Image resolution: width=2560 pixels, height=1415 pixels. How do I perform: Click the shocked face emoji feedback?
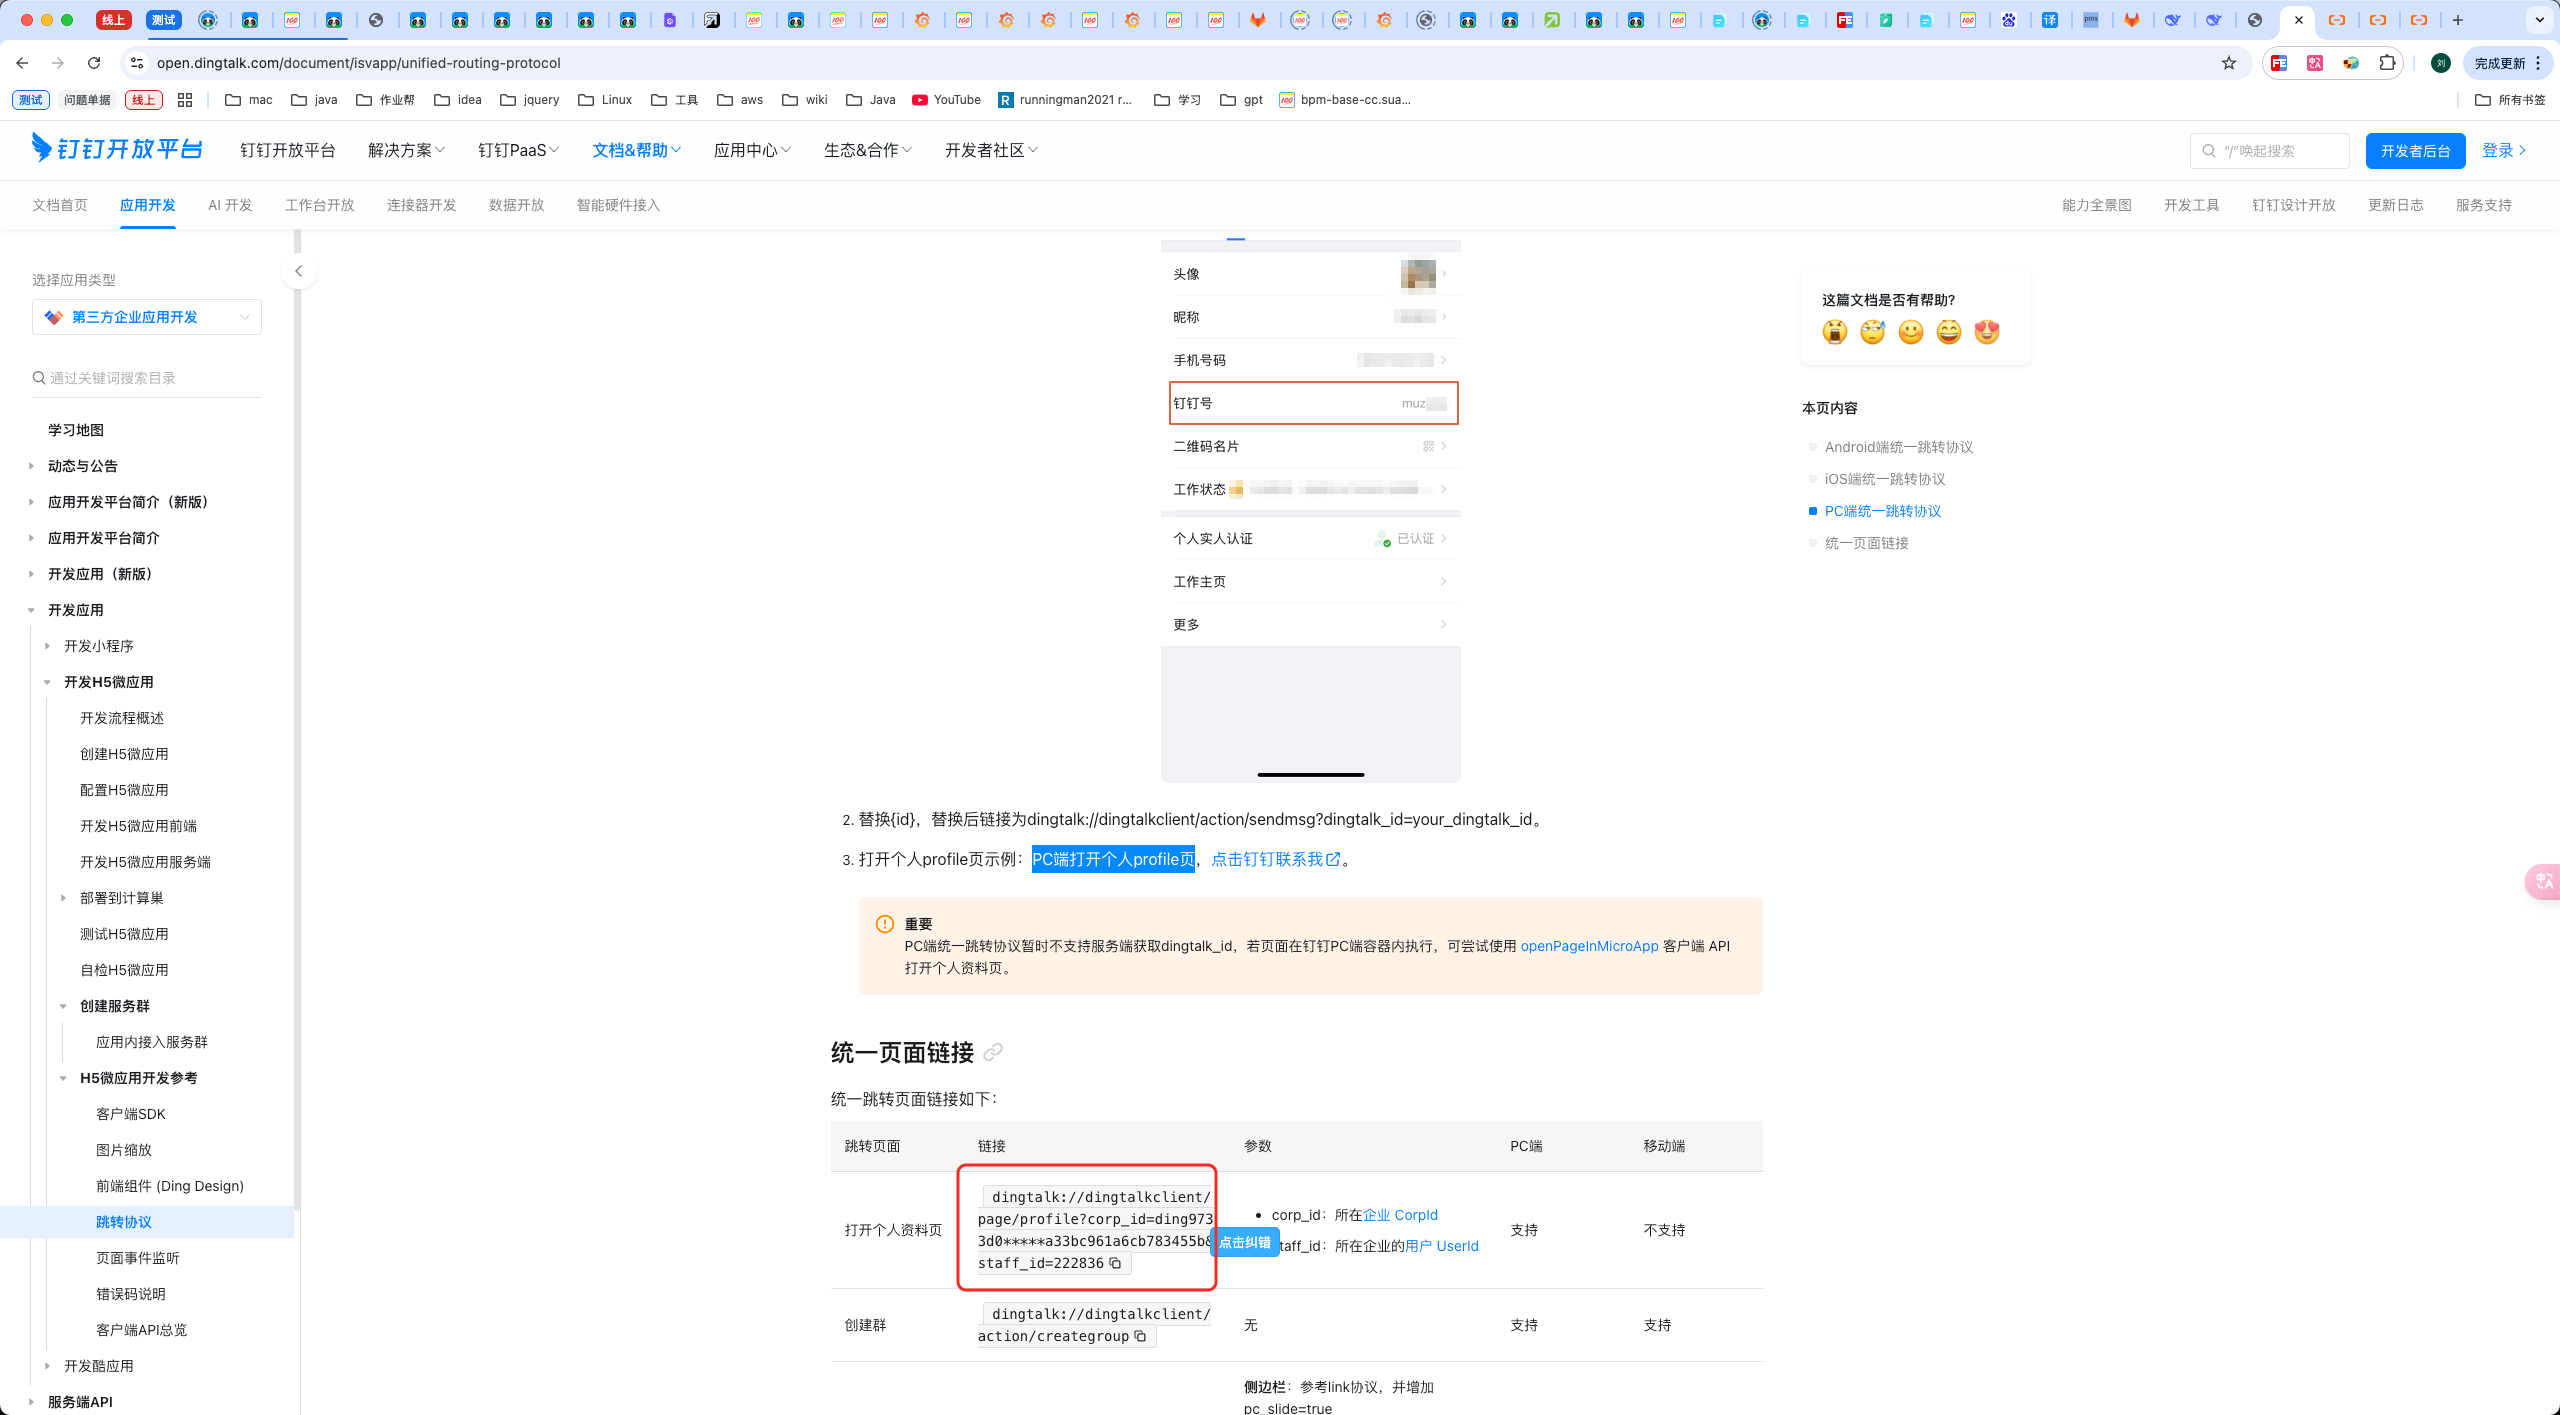click(x=1834, y=332)
